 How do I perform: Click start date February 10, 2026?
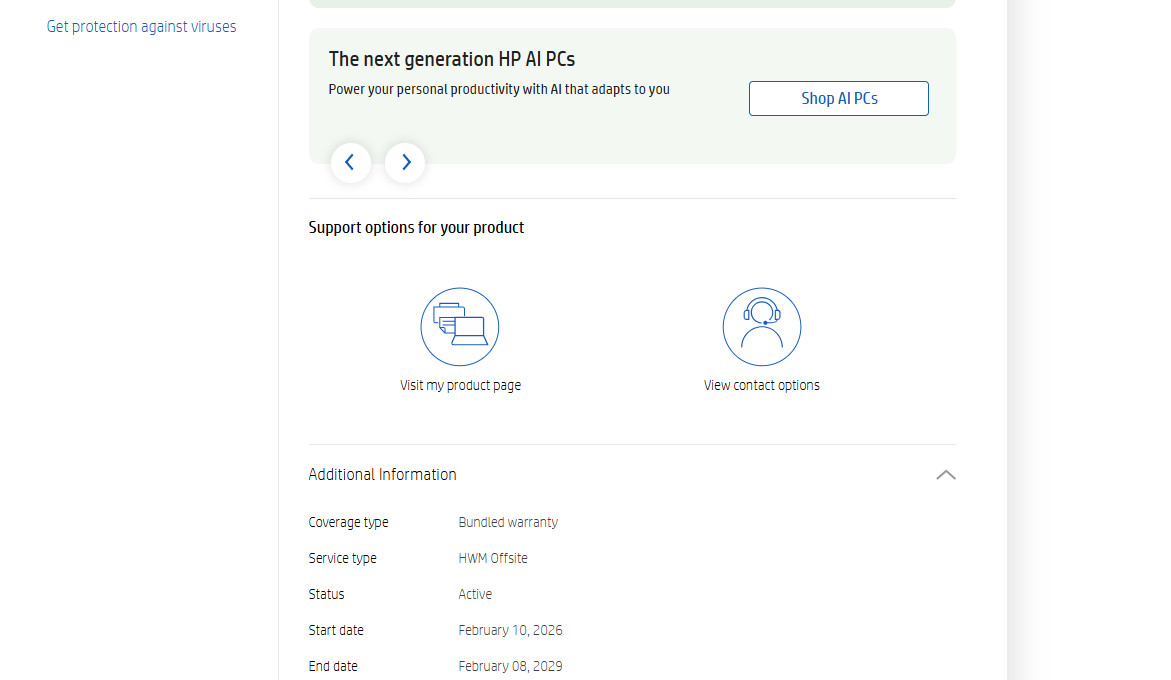tap(510, 630)
